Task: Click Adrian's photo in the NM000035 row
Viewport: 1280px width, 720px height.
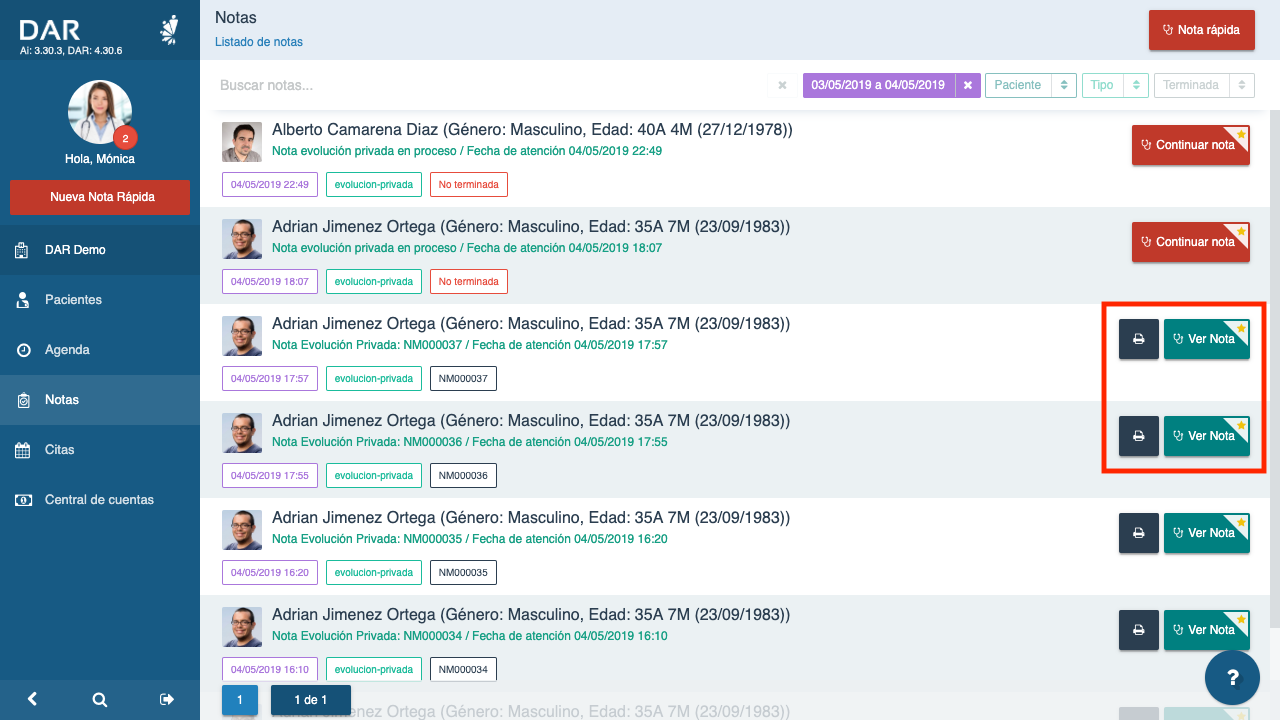Action: (x=242, y=530)
